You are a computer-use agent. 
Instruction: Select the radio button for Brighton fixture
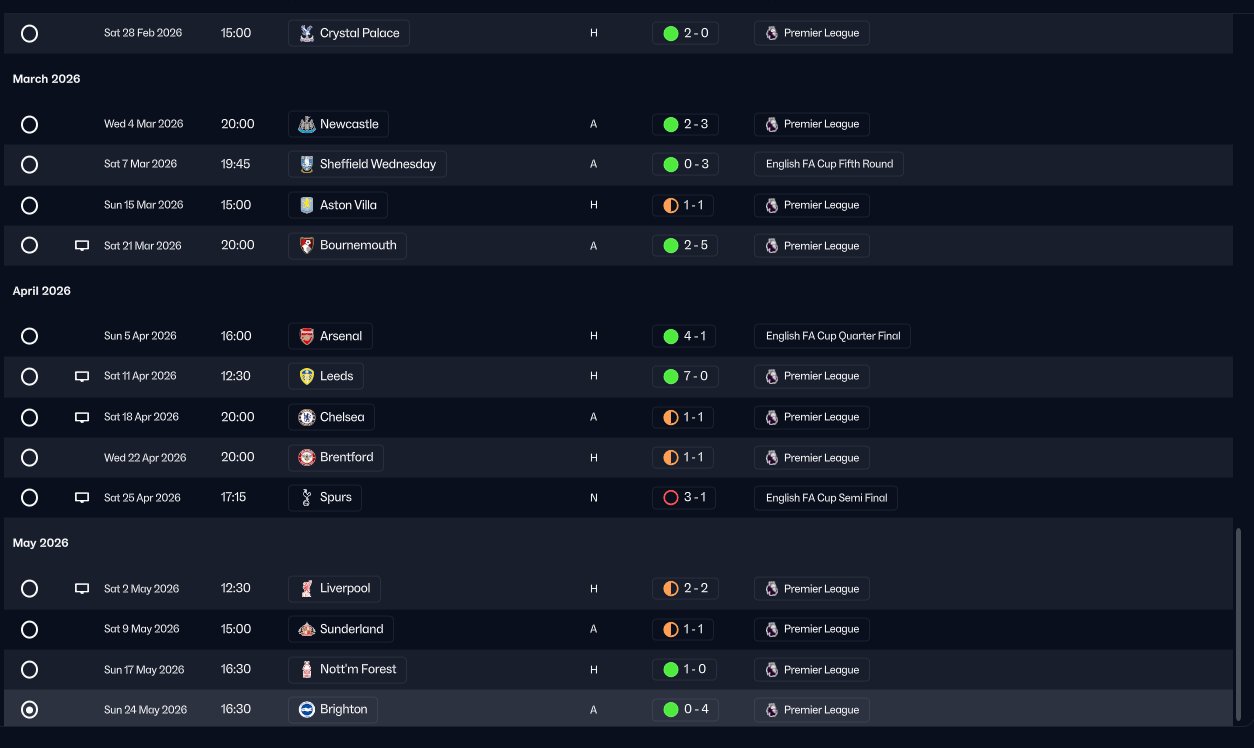point(30,710)
